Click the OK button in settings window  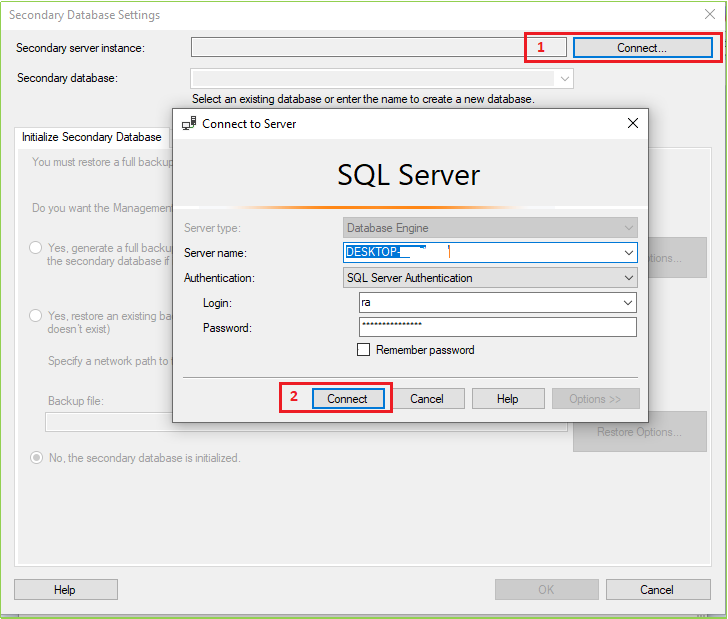point(546,590)
